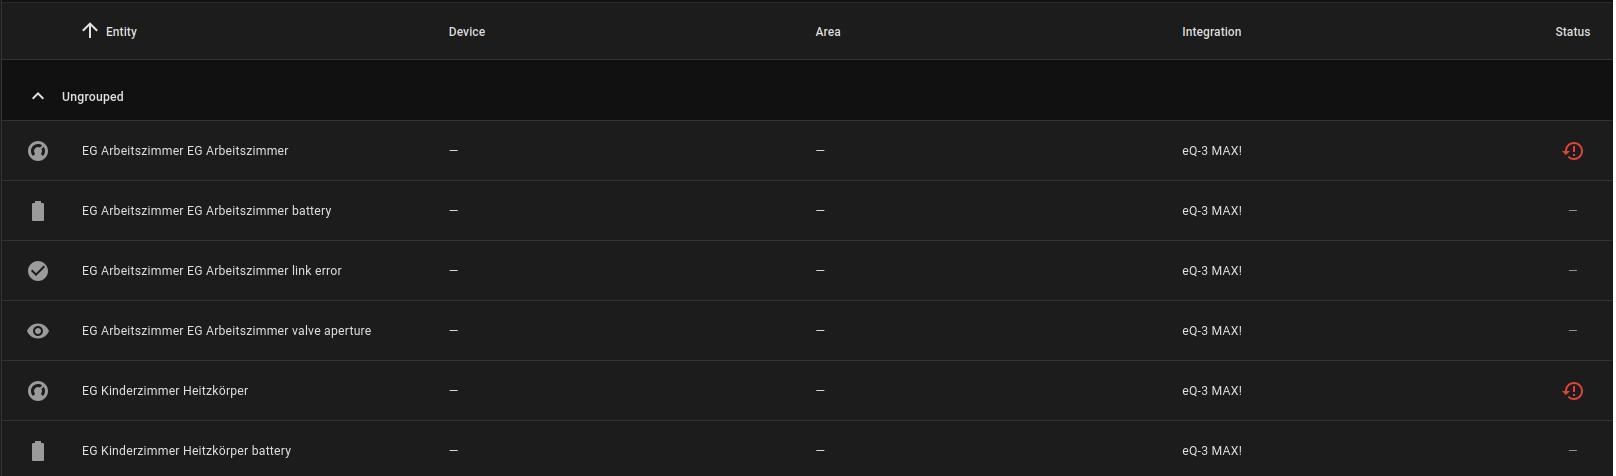Click EG Arbeitszimmer red restore status icon
The image size is (1616, 476).
pyautogui.click(x=1572, y=151)
